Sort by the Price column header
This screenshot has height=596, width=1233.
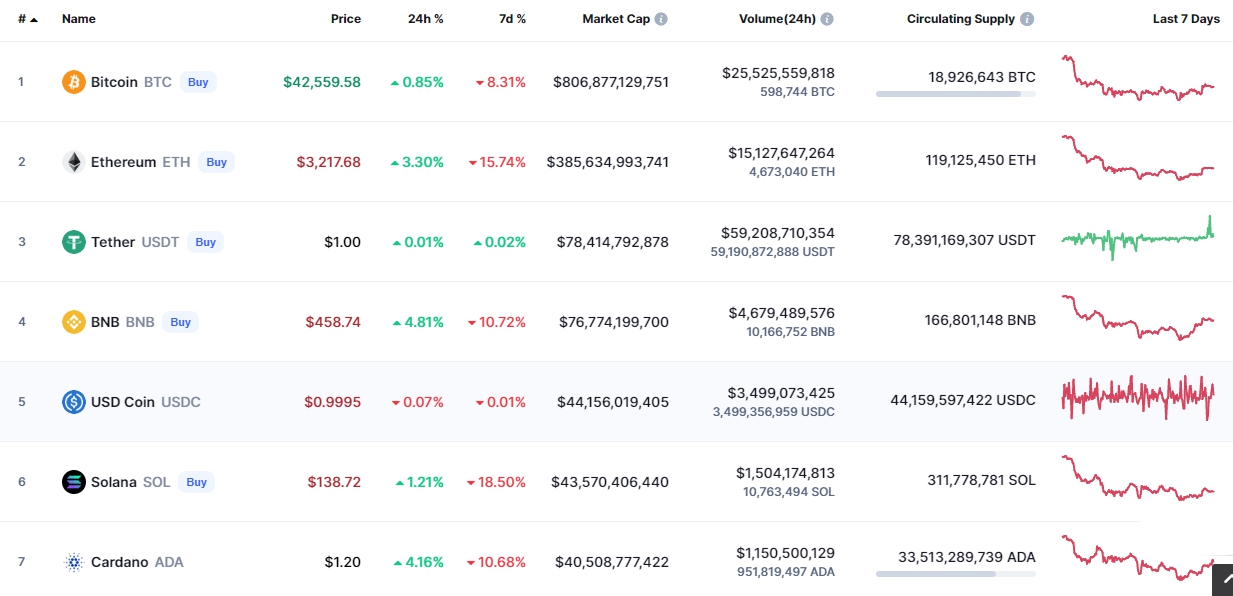(346, 19)
